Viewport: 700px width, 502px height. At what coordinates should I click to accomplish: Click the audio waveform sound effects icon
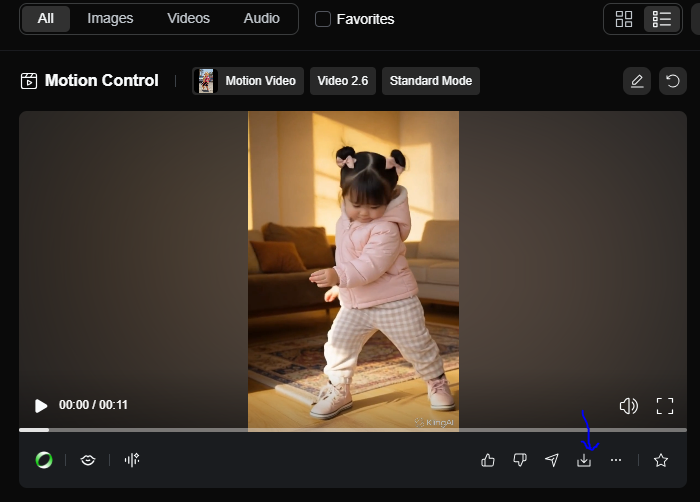131,460
